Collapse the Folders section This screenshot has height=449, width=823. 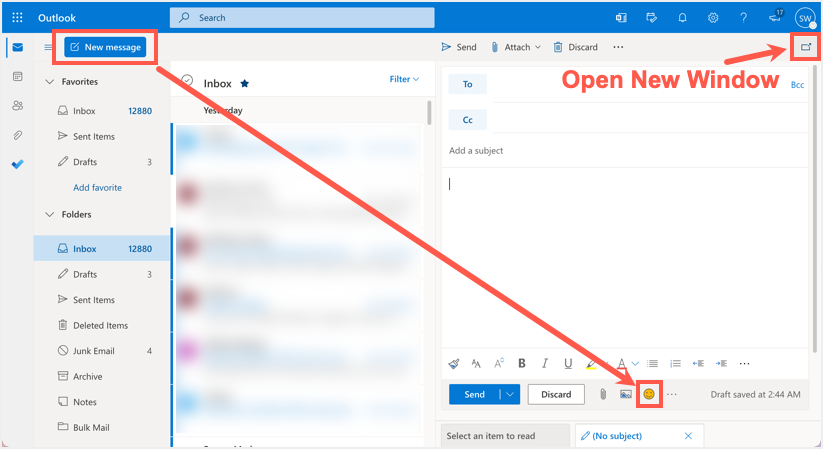tap(50, 214)
